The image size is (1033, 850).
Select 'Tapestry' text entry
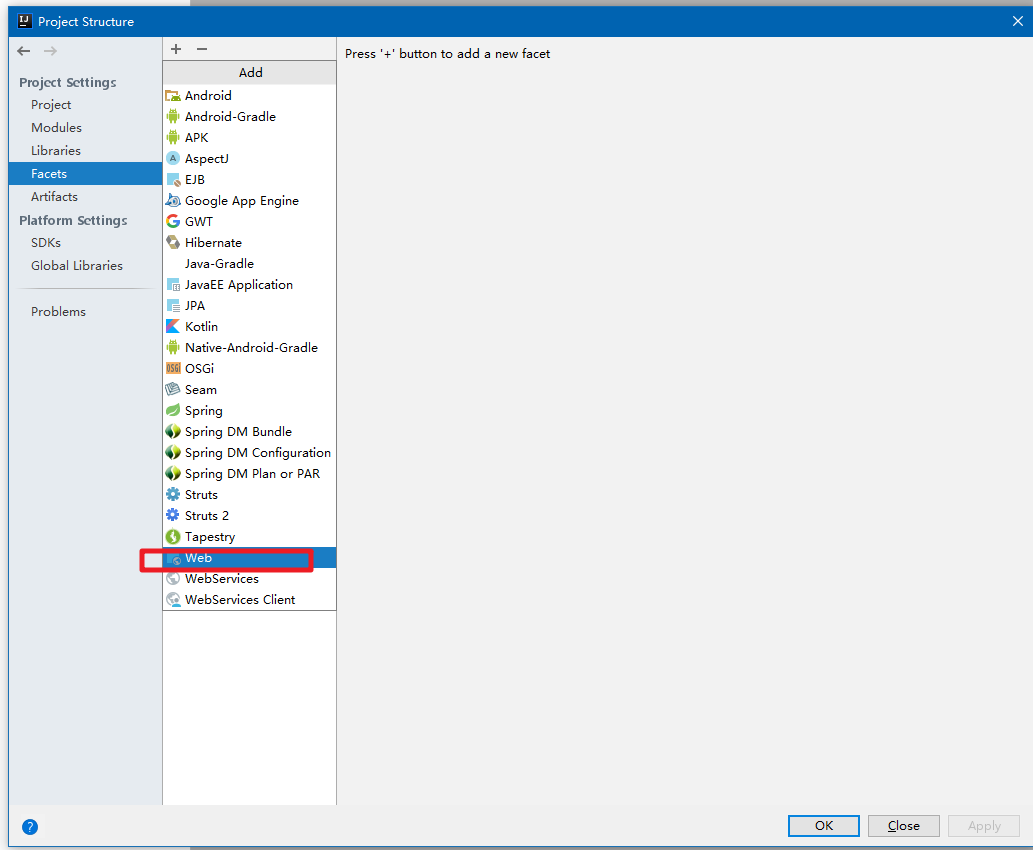[x=209, y=536]
